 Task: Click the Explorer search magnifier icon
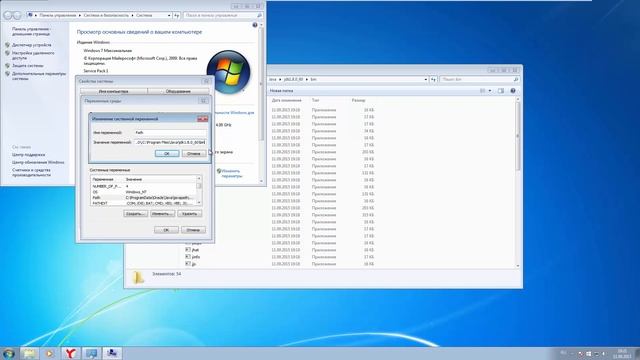pyautogui.click(x=516, y=79)
